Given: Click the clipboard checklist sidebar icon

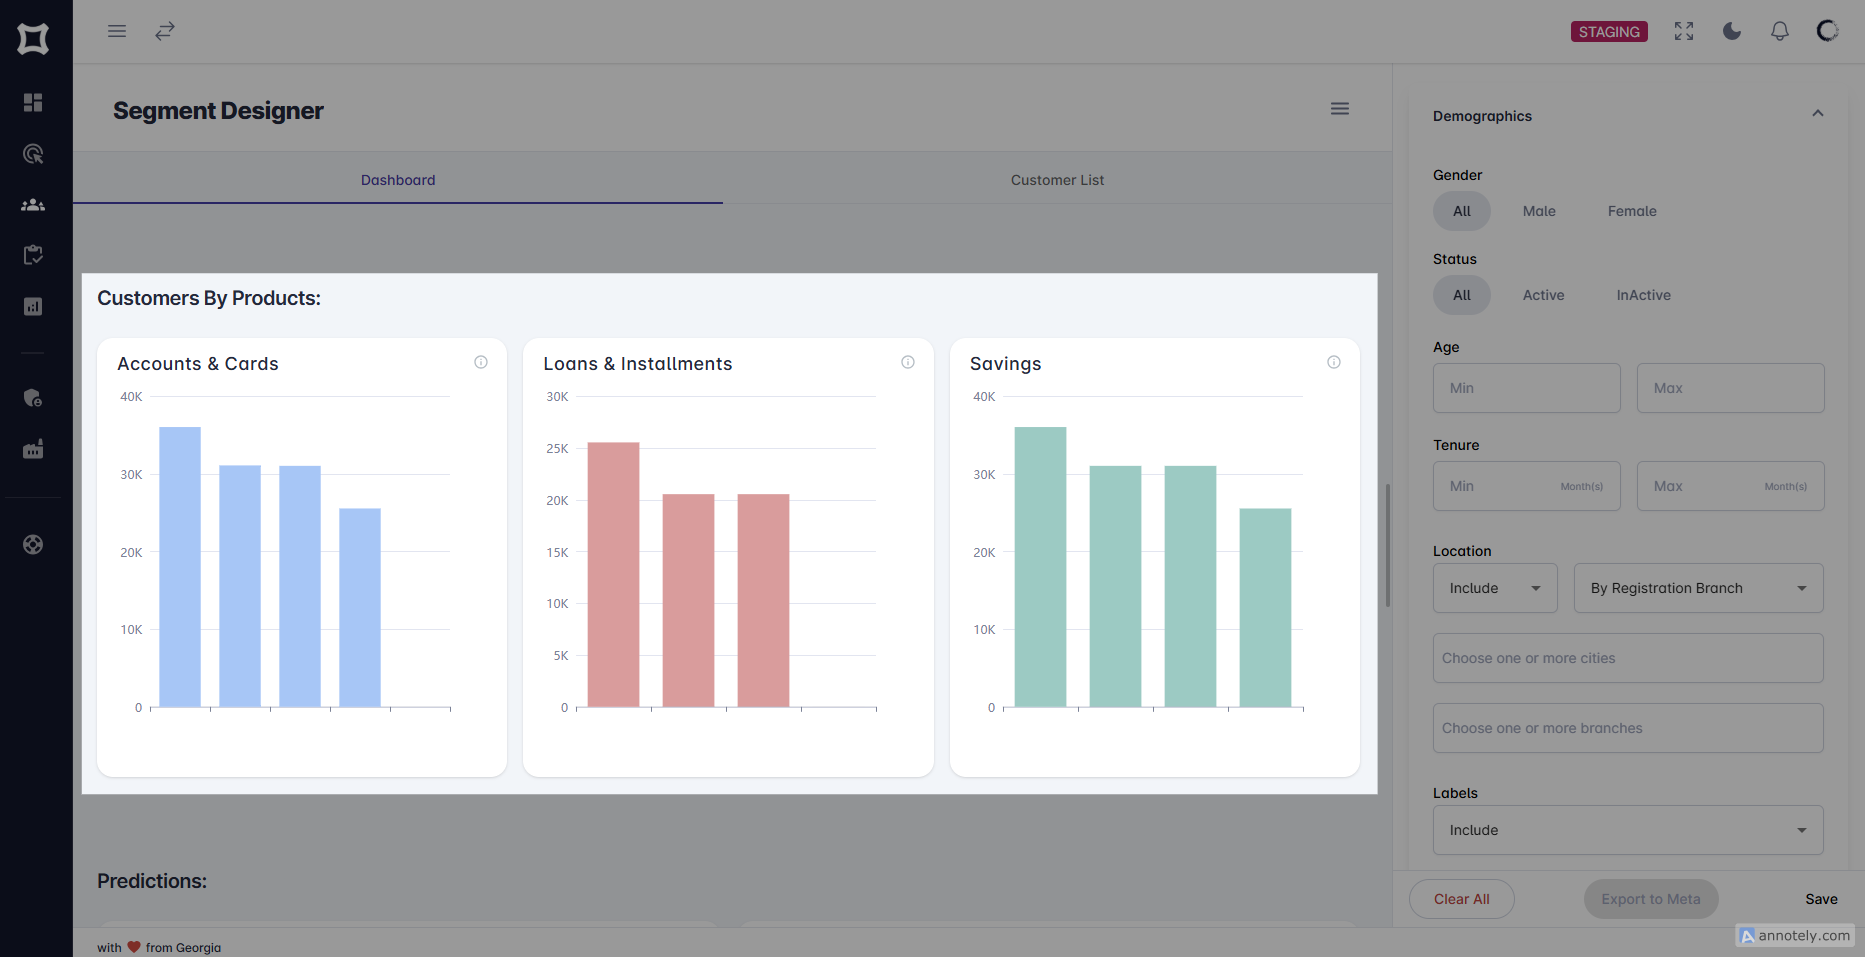Looking at the screenshot, I should 33,255.
